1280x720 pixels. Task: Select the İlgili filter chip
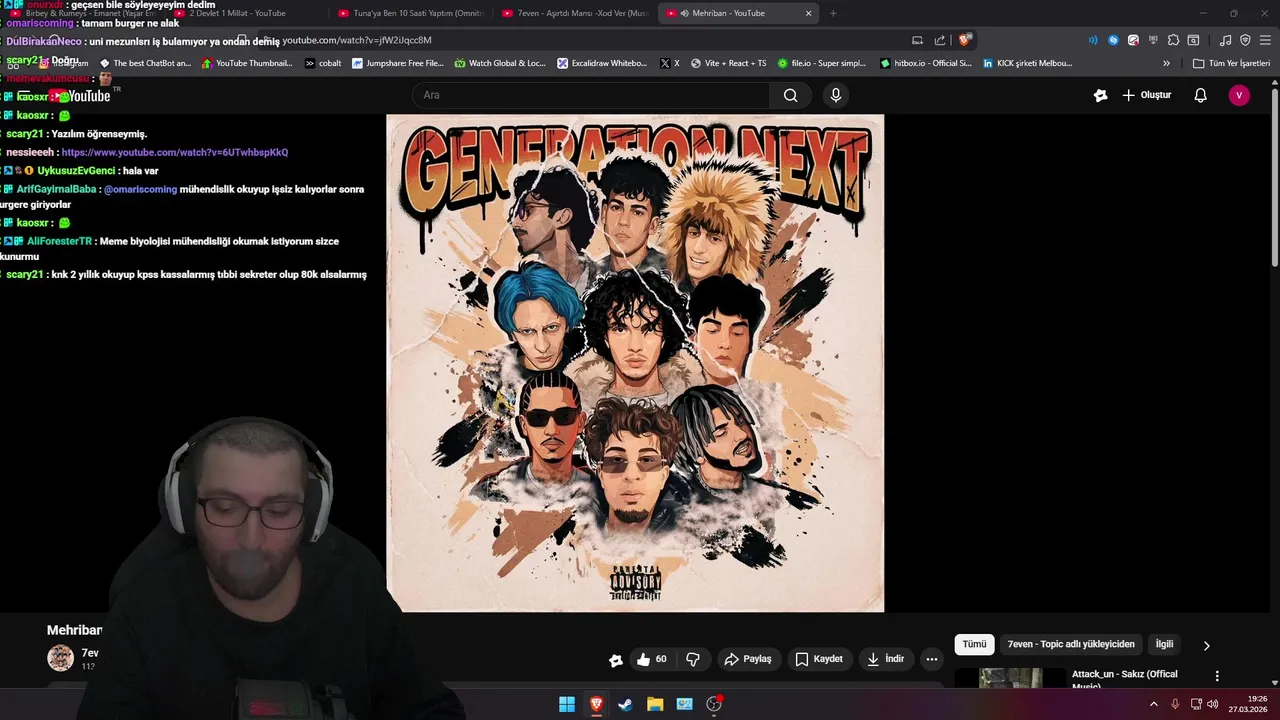(x=1164, y=645)
